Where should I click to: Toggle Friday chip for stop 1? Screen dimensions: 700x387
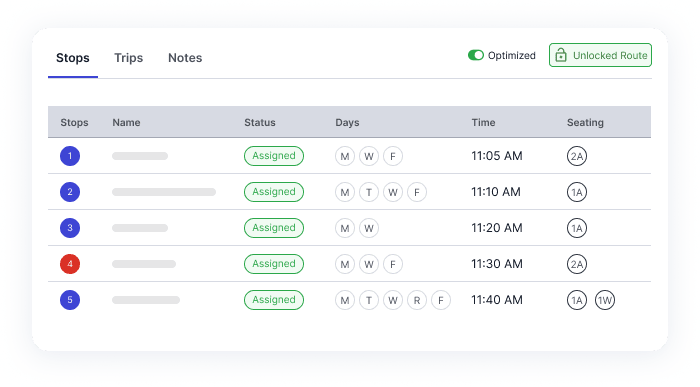pos(393,156)
